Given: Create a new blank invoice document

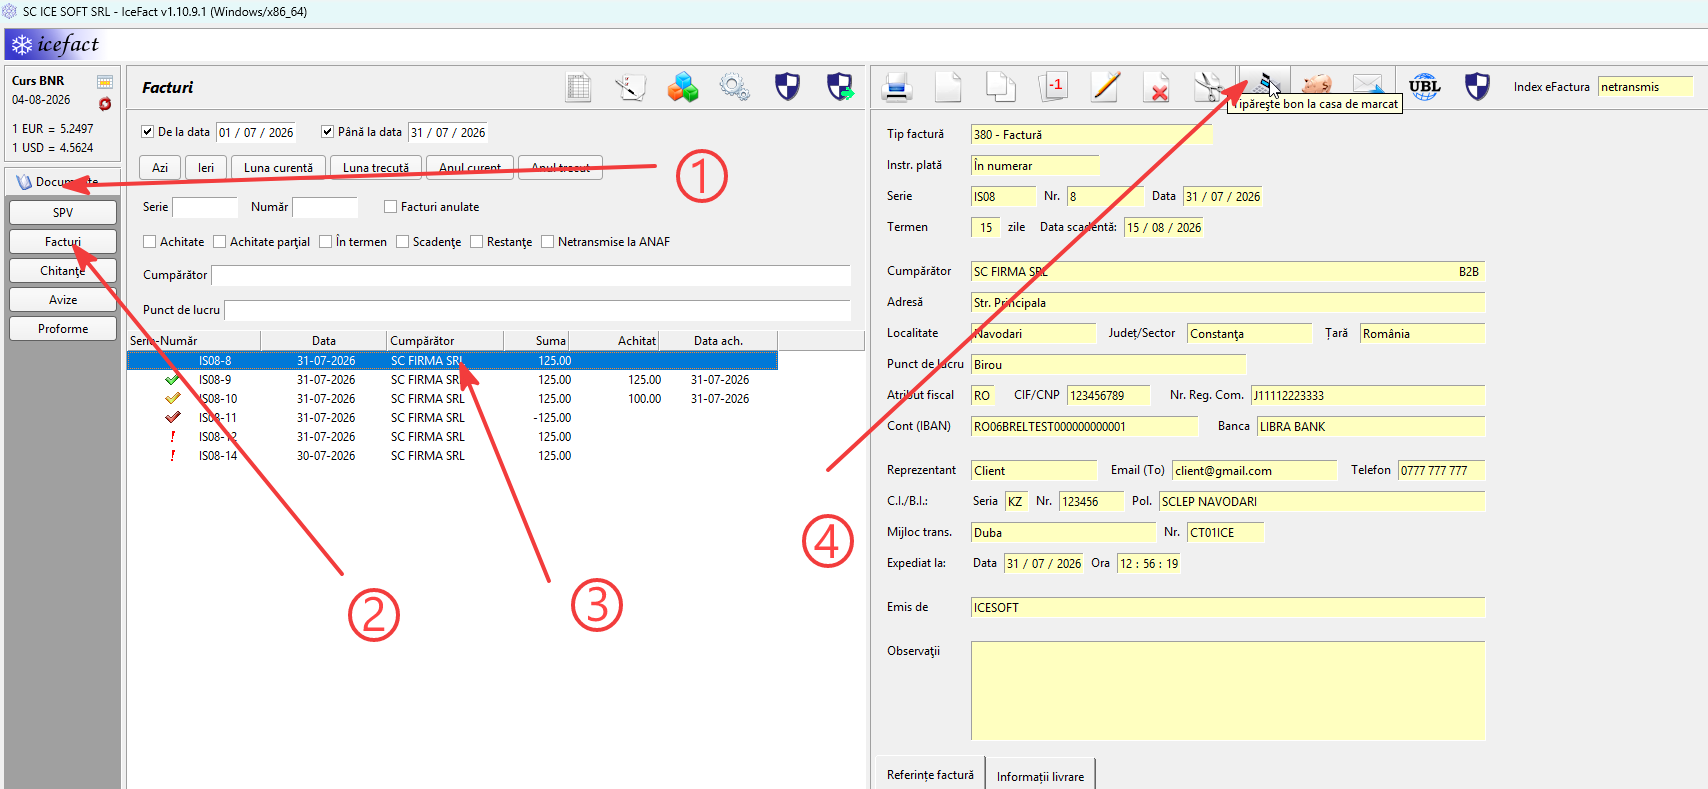Looking at the screenshot, I should click(948, 87).
